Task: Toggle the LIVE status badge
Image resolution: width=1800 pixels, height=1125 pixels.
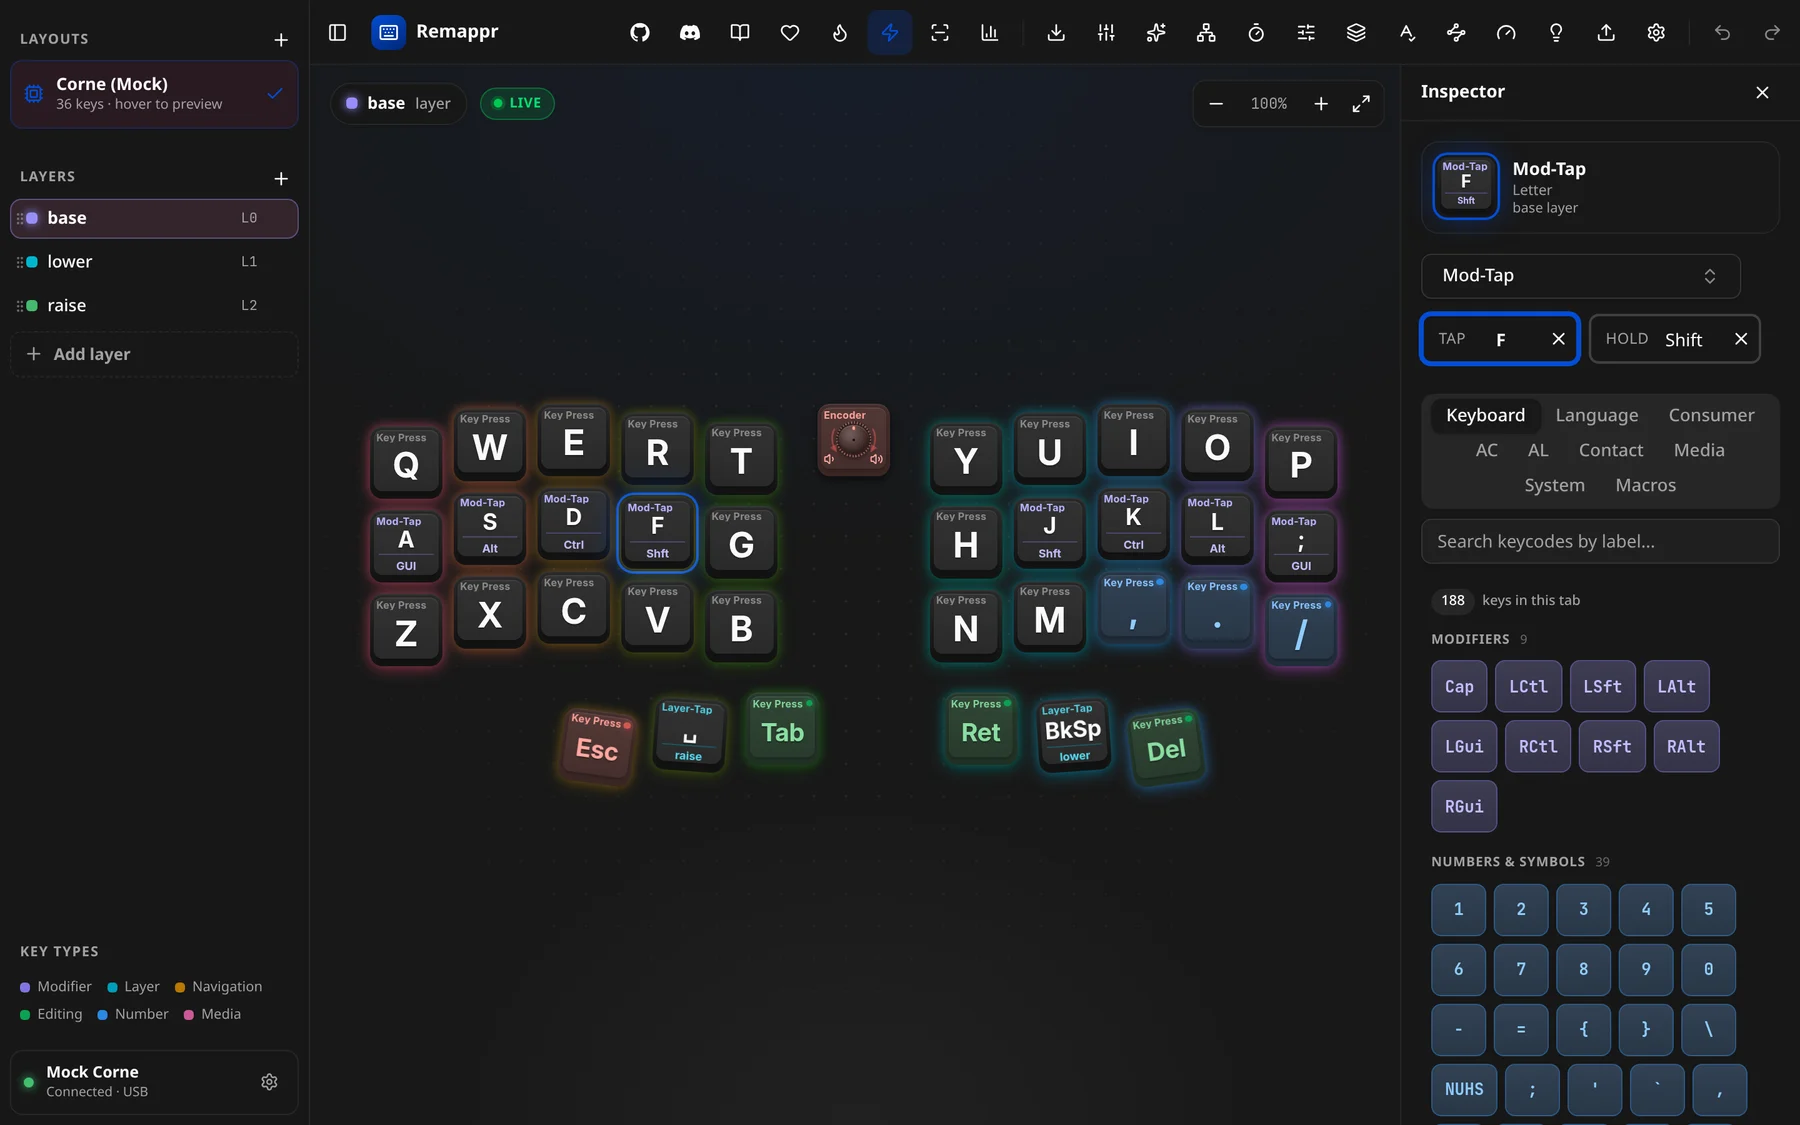Action: 517,103
